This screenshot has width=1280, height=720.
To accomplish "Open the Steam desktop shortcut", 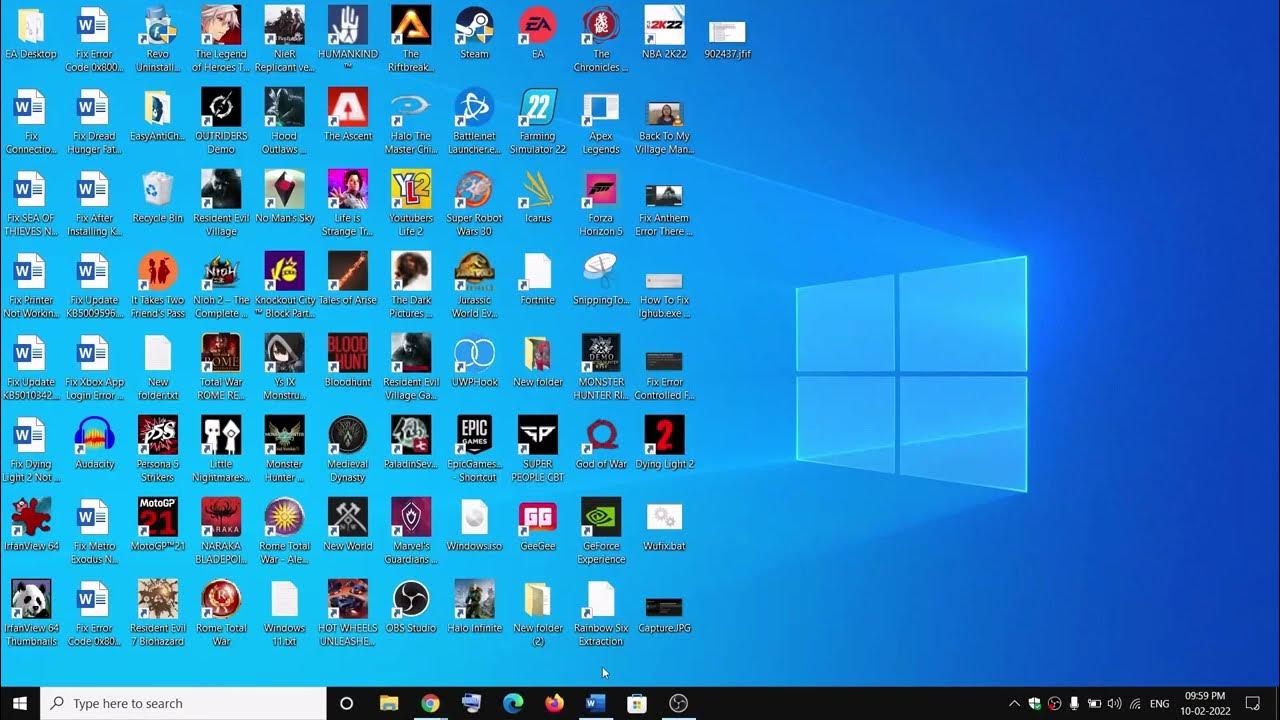I will 474,33.
